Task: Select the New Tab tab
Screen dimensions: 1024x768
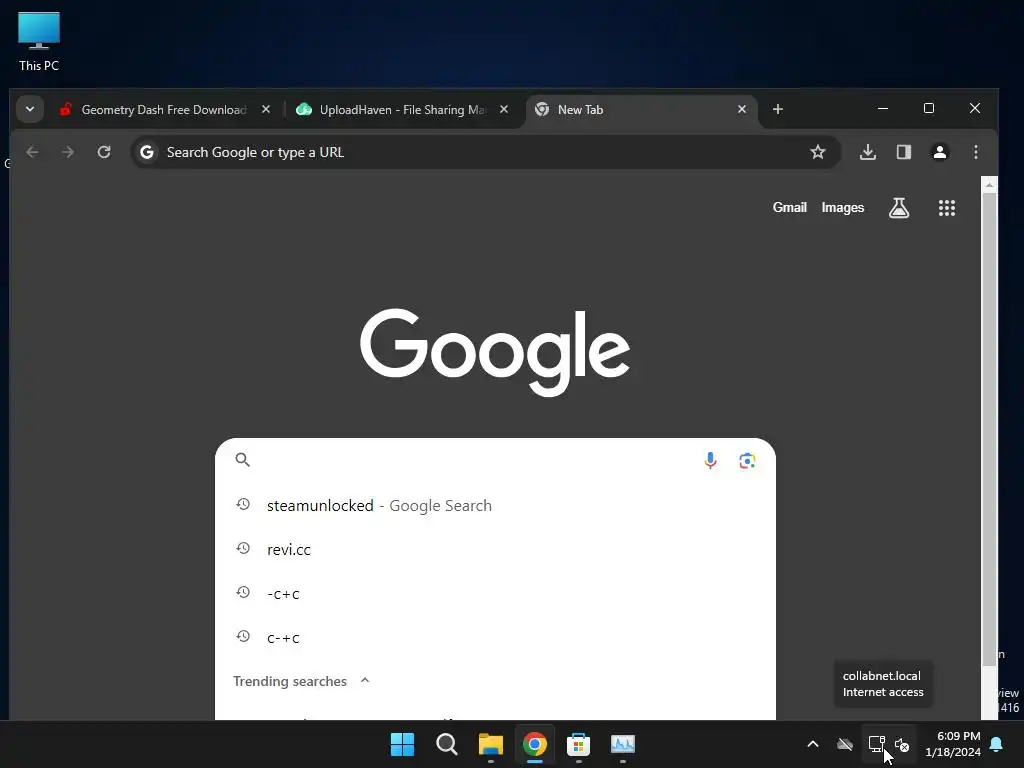Action: (x=641, y=110)
